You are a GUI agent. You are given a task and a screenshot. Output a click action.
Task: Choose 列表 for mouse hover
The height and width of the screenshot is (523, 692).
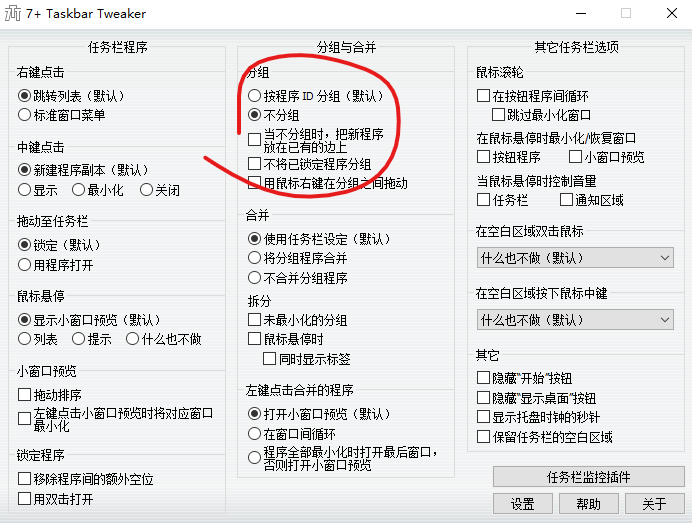click(x=25, y=339)
